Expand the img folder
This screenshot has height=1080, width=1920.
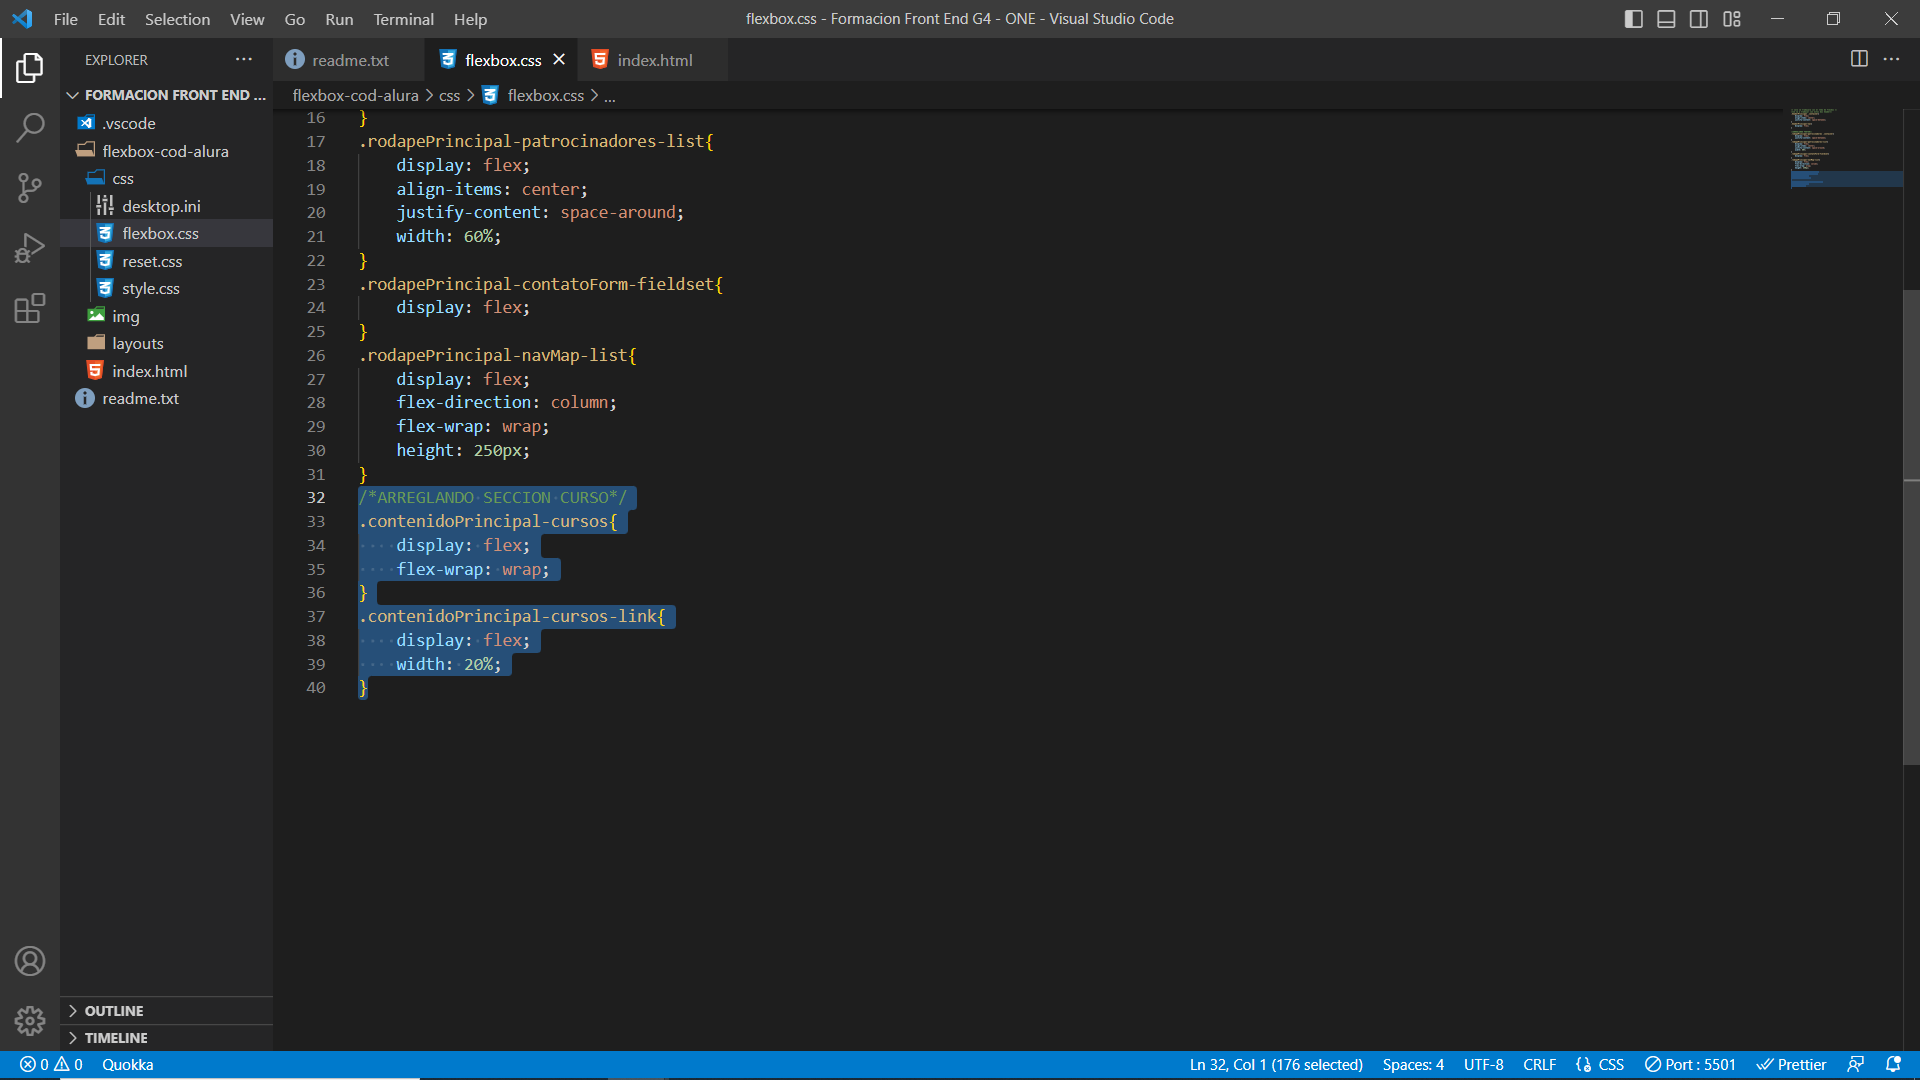[167, 316]
